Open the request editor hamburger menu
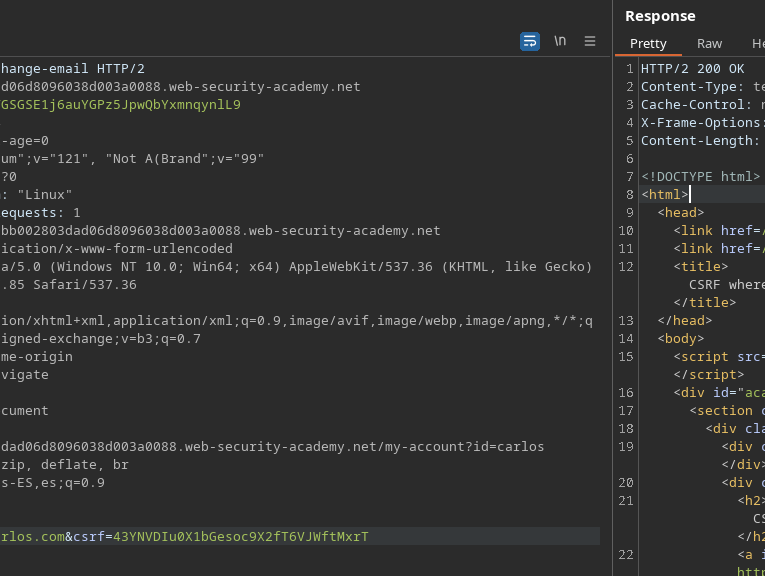The image size is (765, 576). [590, 41]
